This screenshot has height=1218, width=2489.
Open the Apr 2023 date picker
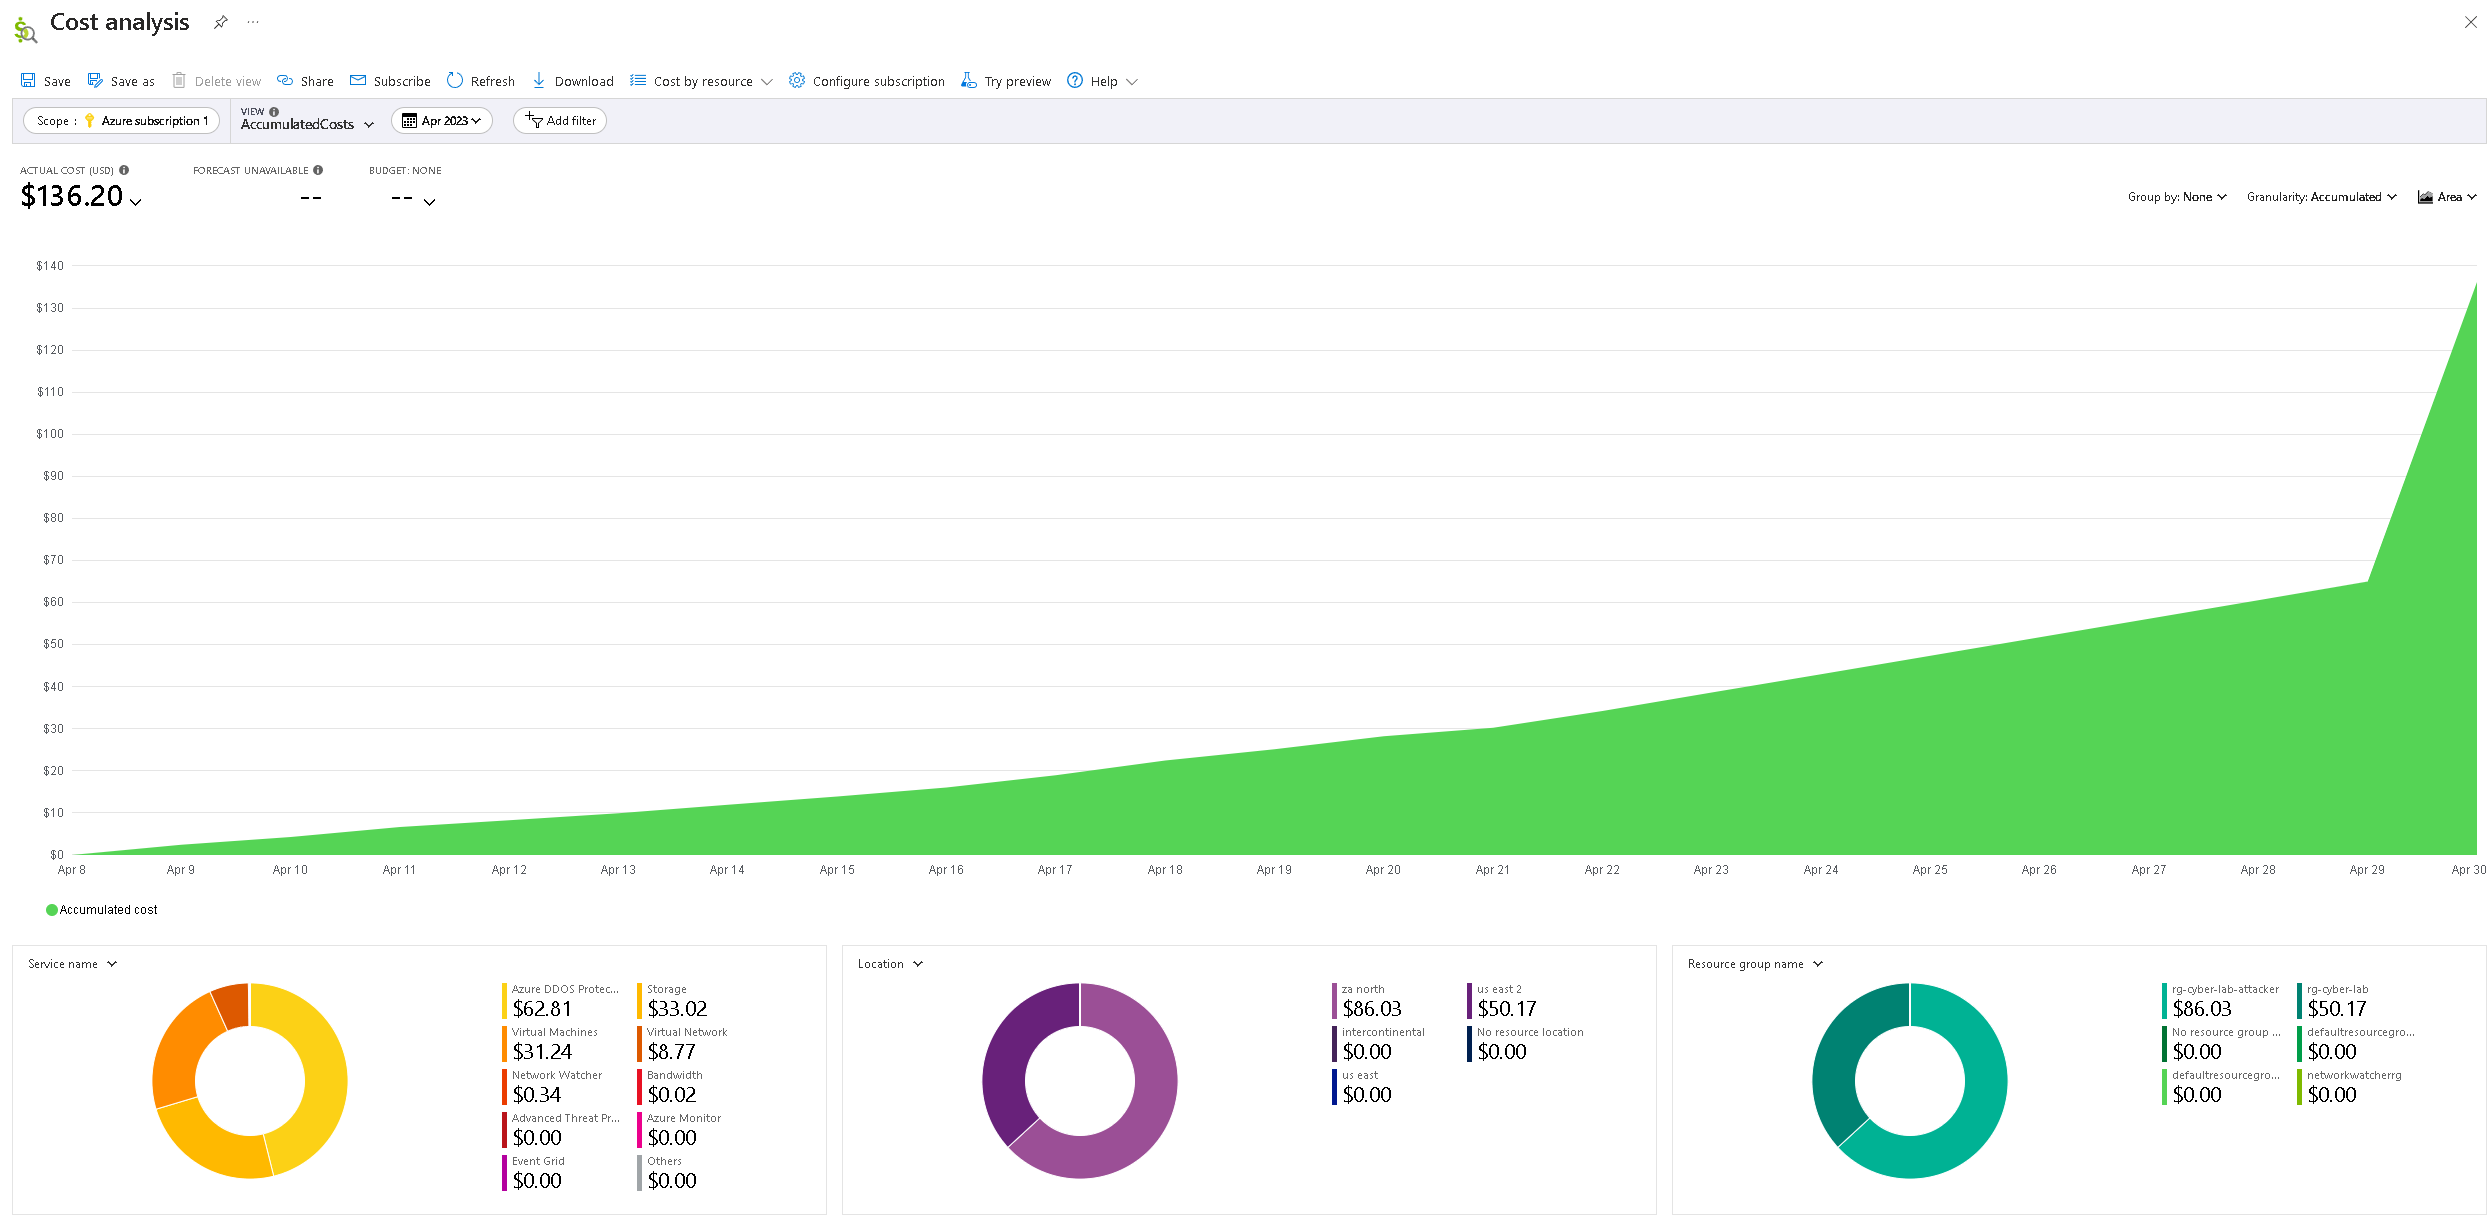pos(442,121)
